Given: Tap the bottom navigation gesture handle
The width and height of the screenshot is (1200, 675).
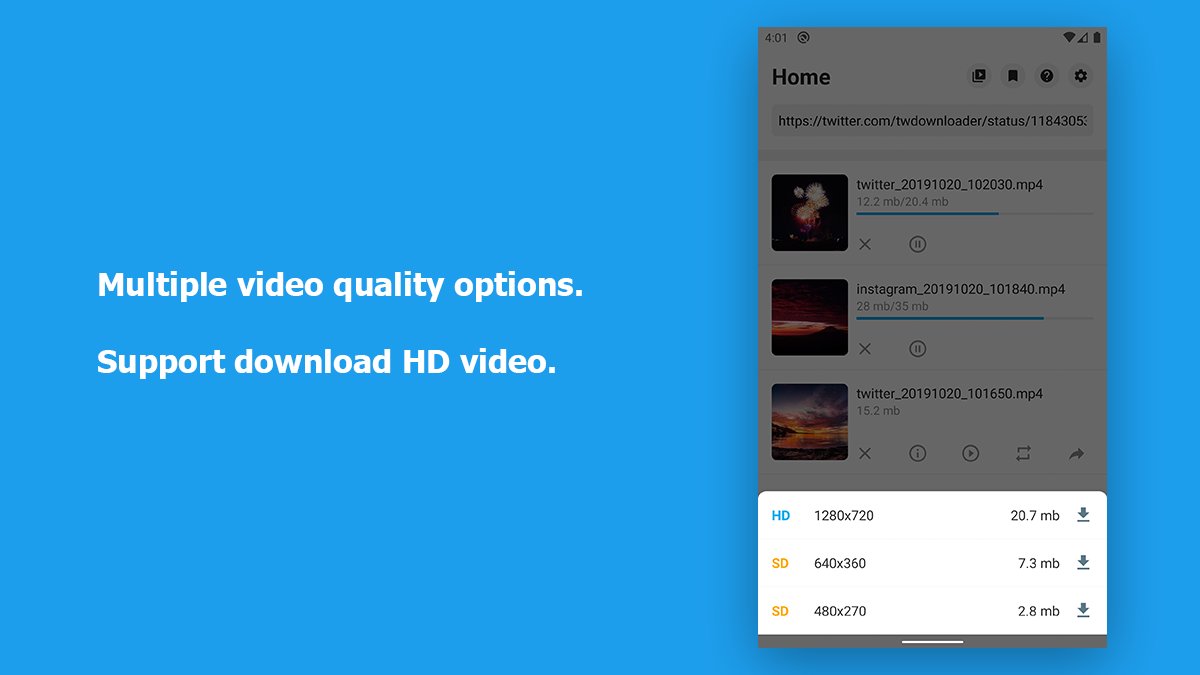Looking at the screenshot, I should click(932, 642).
